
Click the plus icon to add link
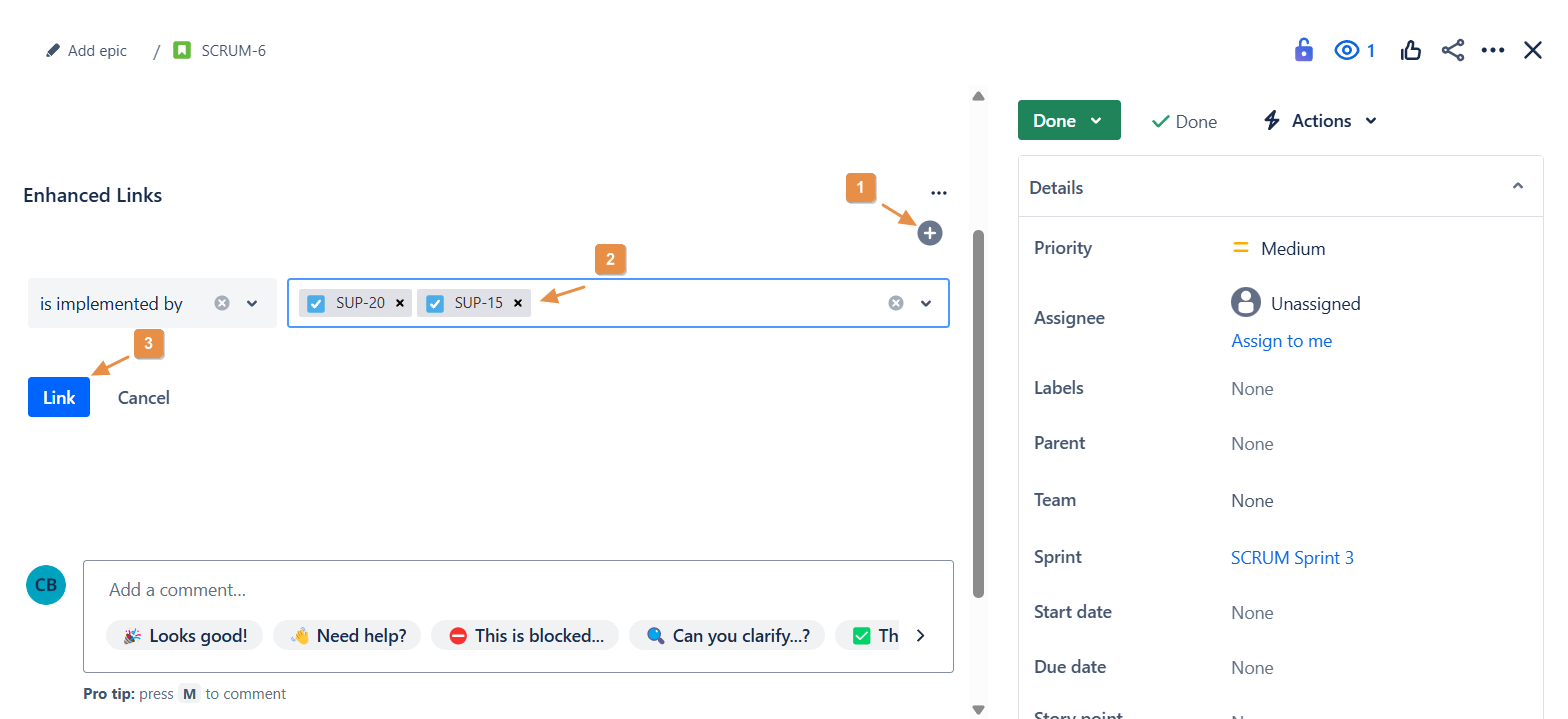coord(930,234)
